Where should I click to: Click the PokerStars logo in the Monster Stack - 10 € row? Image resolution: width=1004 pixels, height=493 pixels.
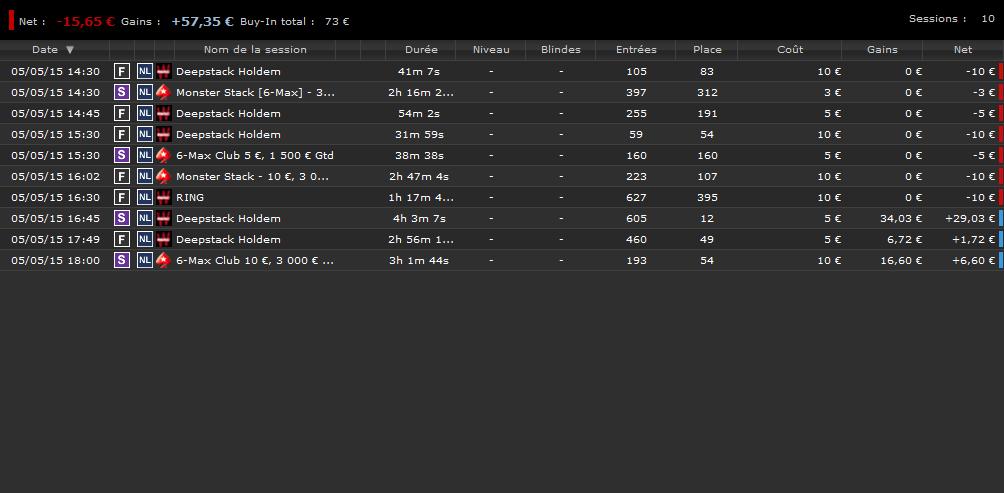tap(164, 176)
